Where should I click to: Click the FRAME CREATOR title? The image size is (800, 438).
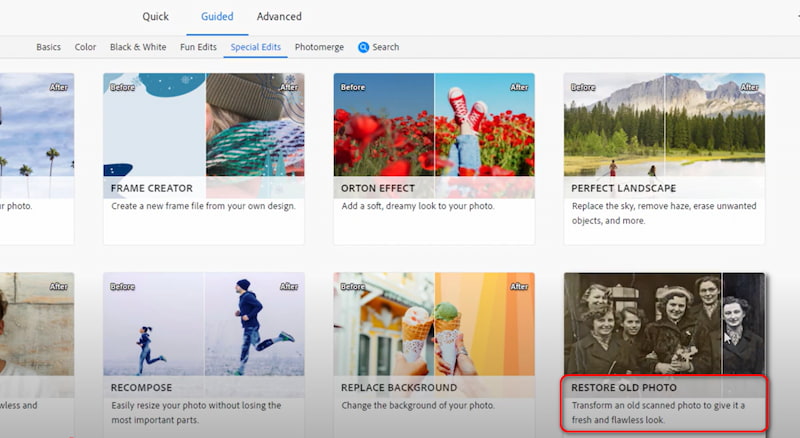152,188
